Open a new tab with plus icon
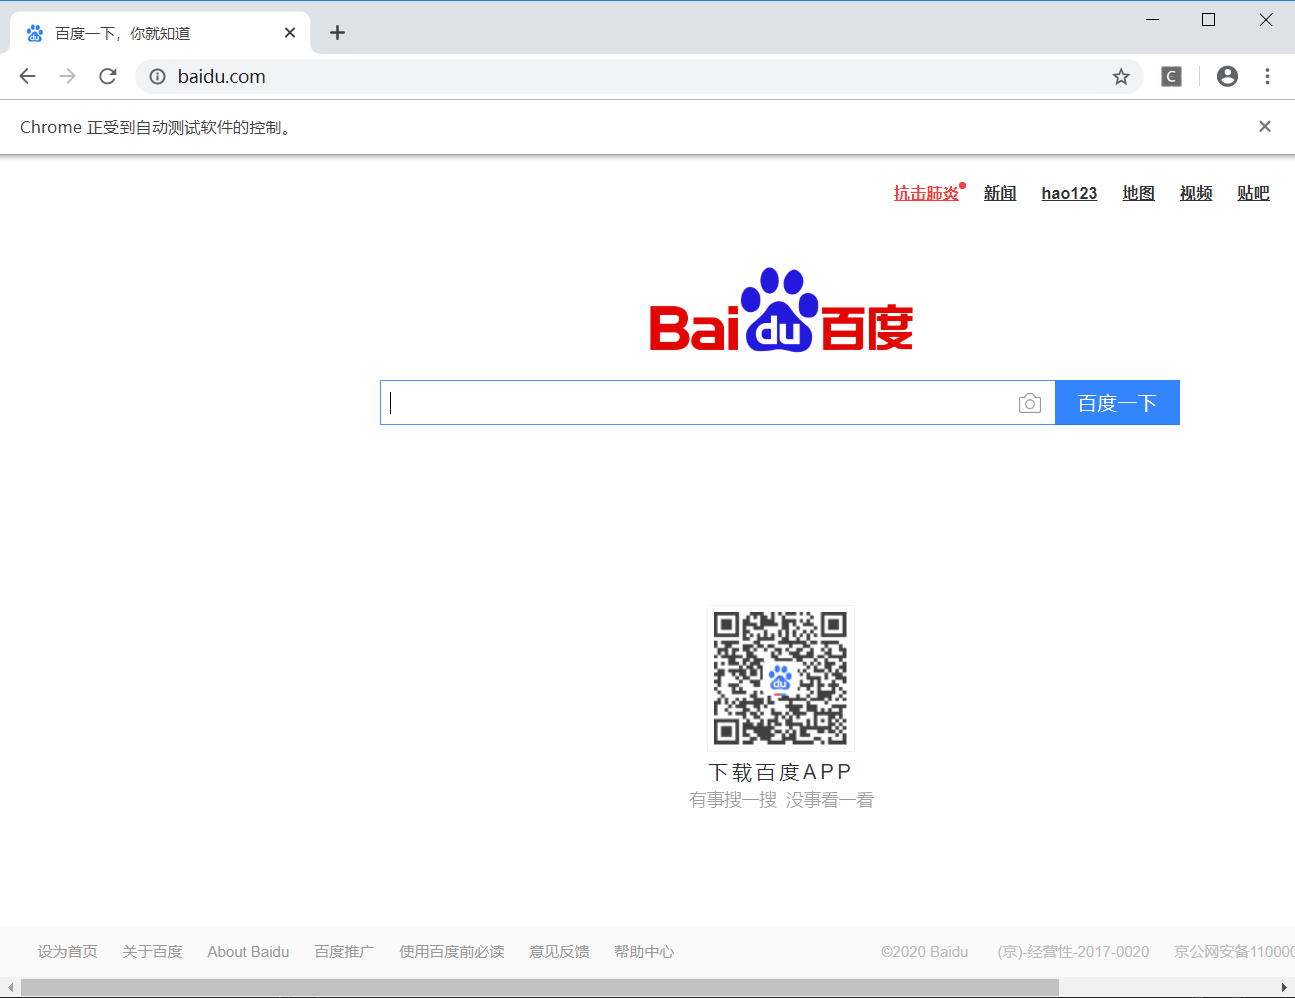1295x998 pixels. pos(338,33)
